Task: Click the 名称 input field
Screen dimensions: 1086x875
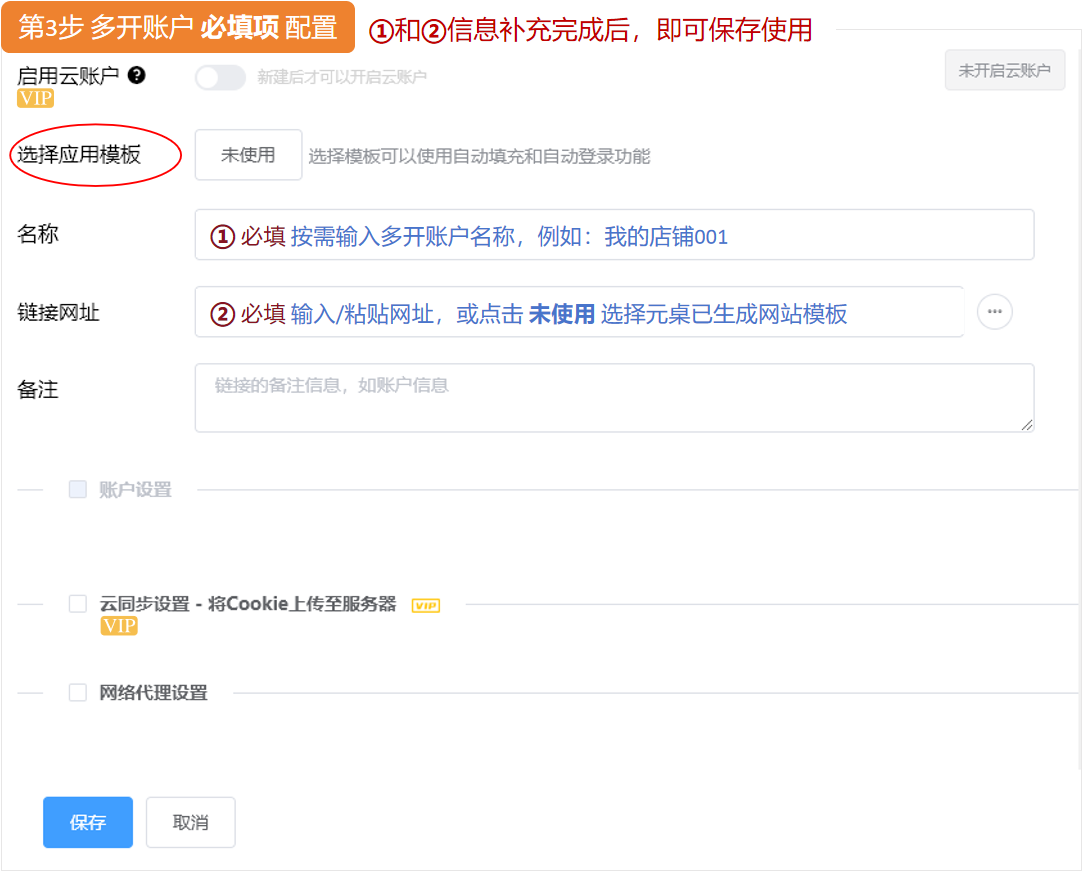Action: (614, 235)
